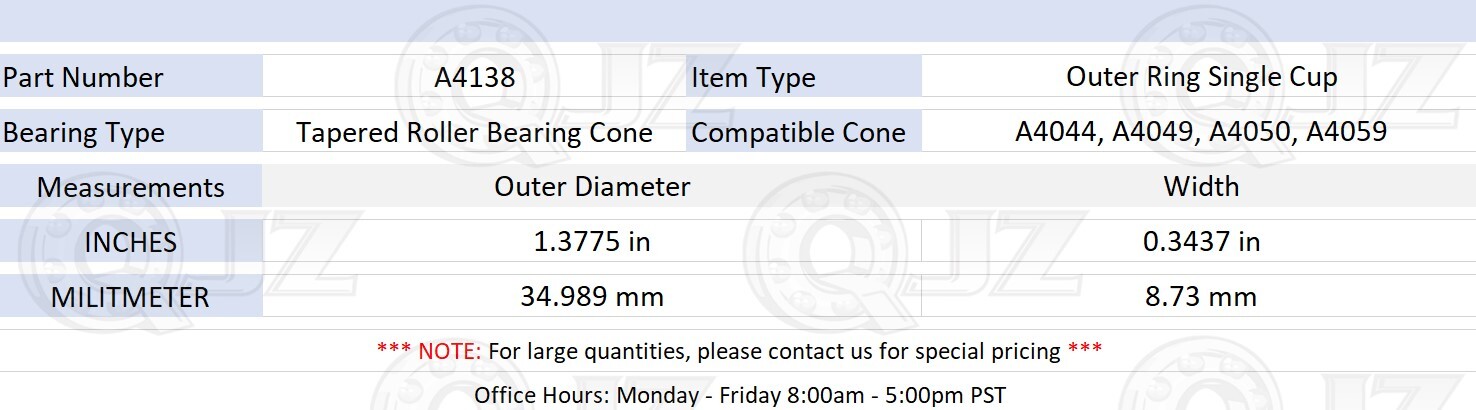Click the Bearing Type label cell
1476x410 pixels.
[131, 132]
